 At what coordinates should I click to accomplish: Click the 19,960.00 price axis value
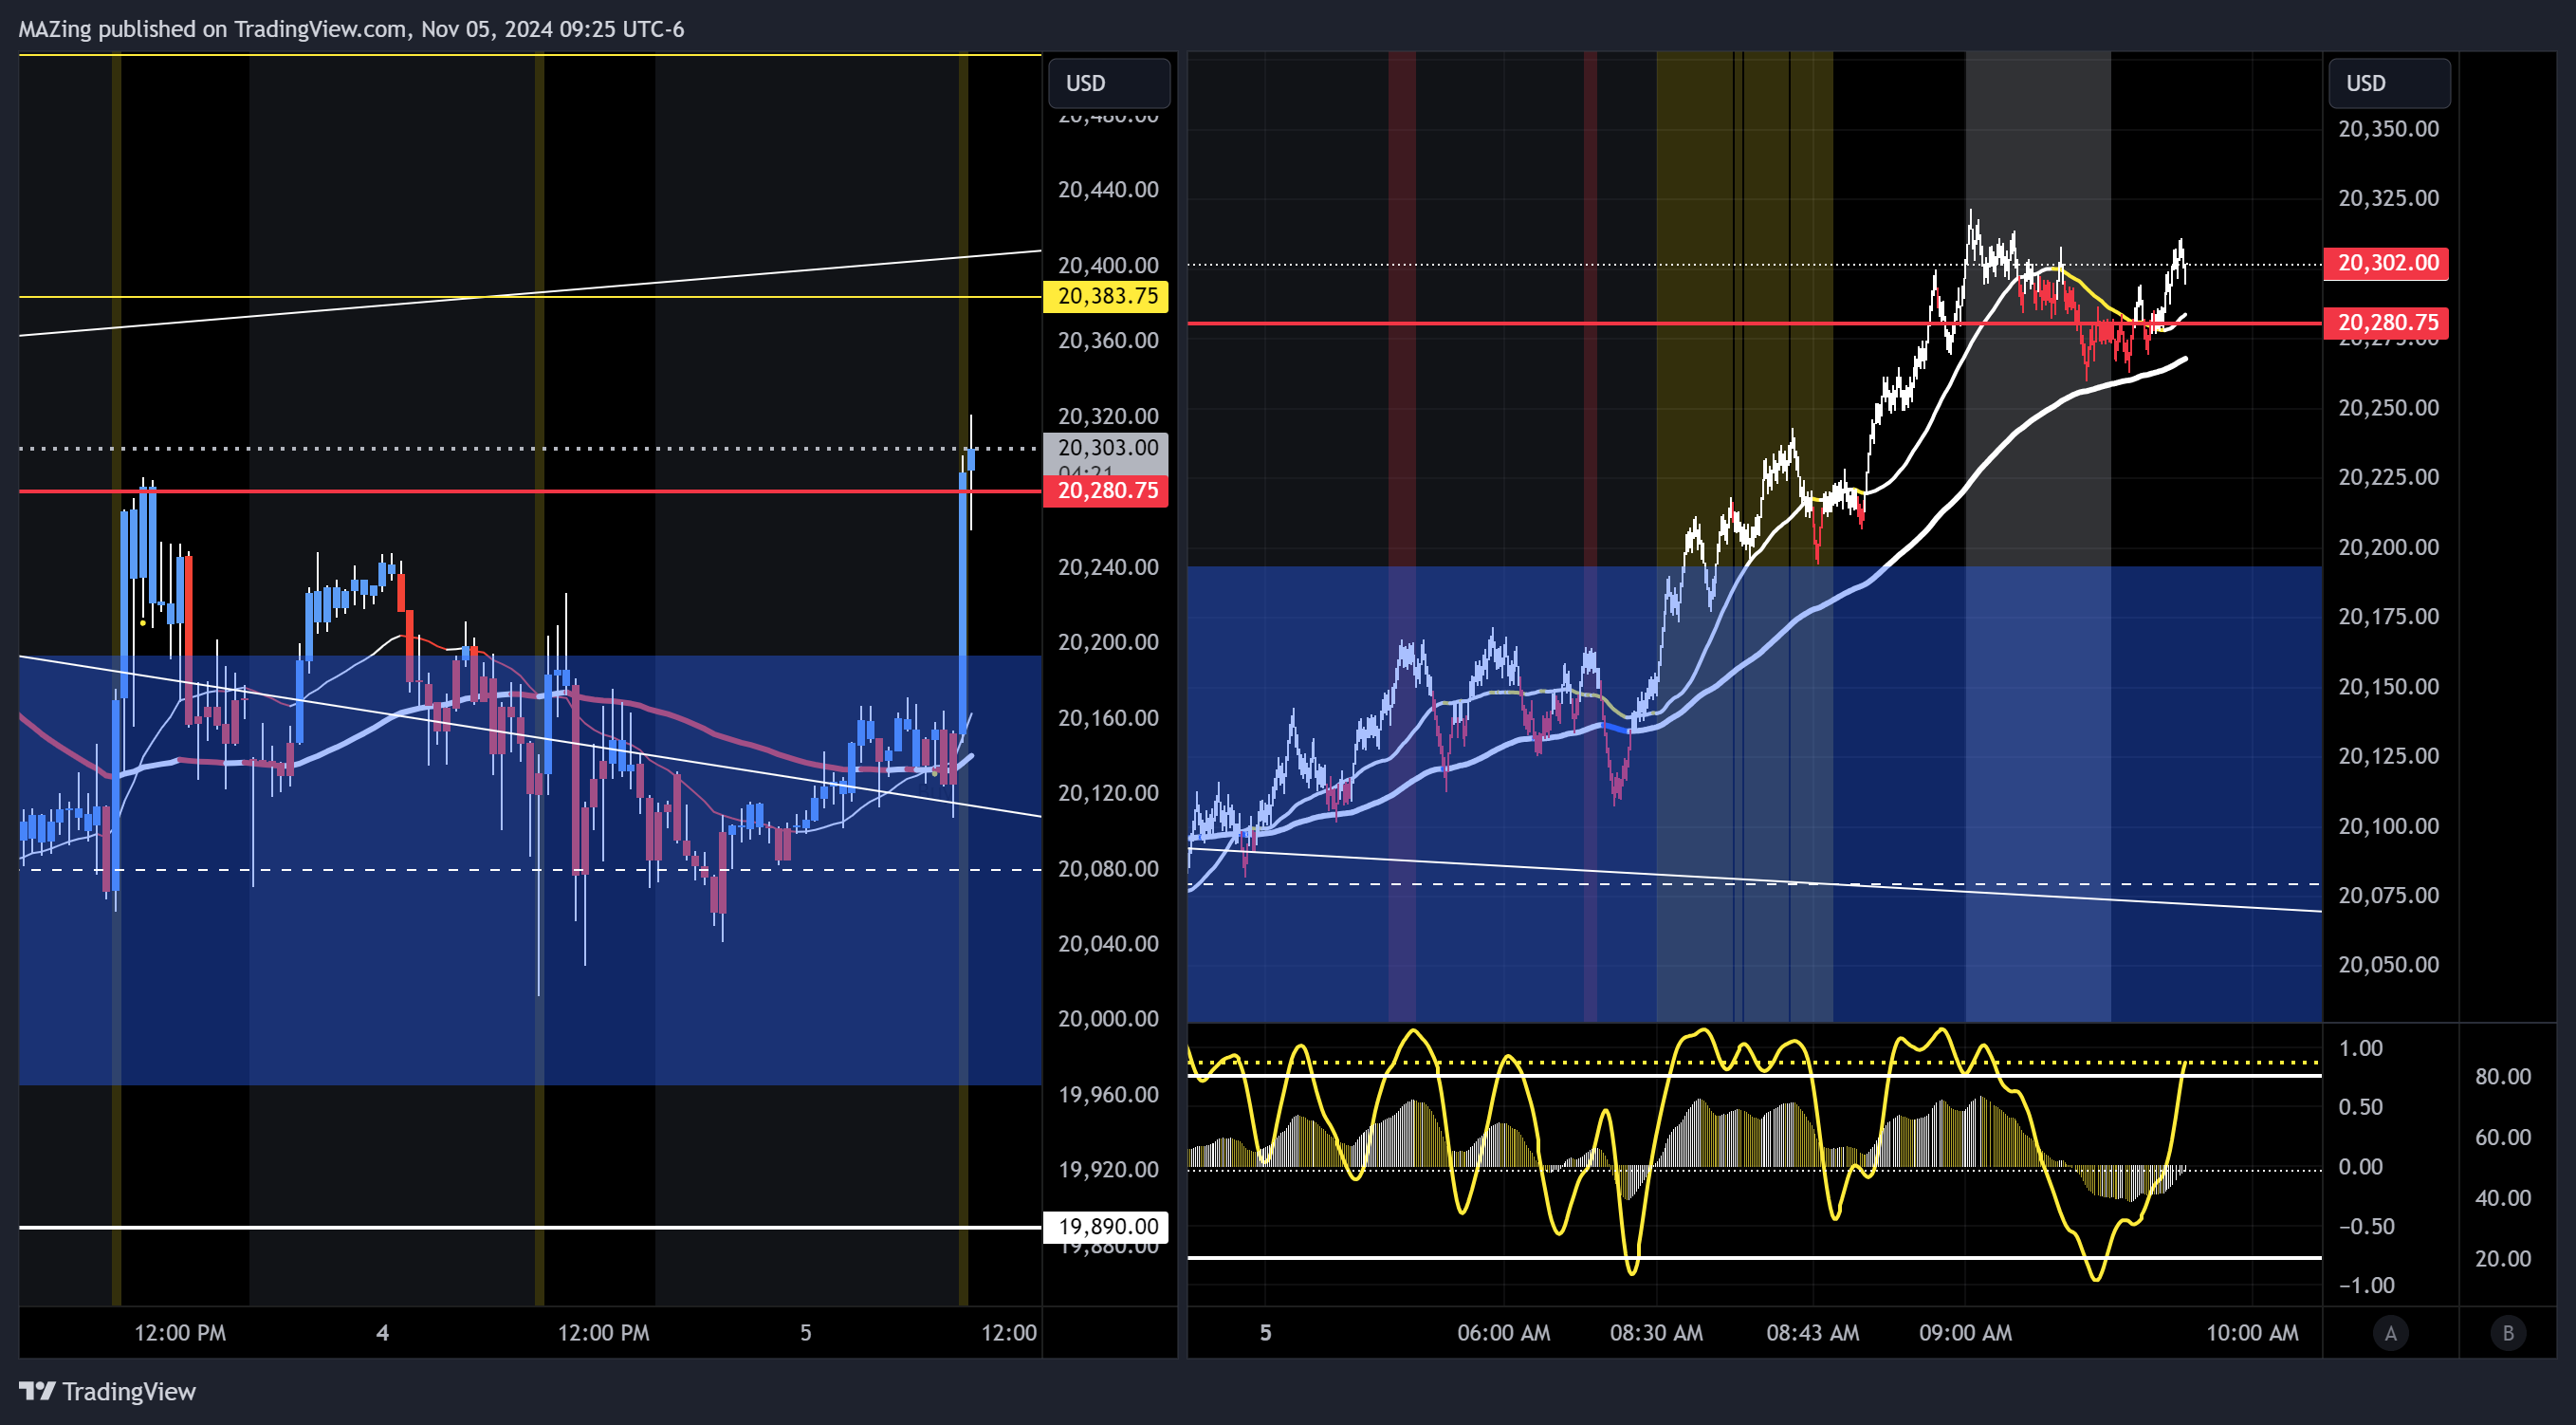1108,1095
